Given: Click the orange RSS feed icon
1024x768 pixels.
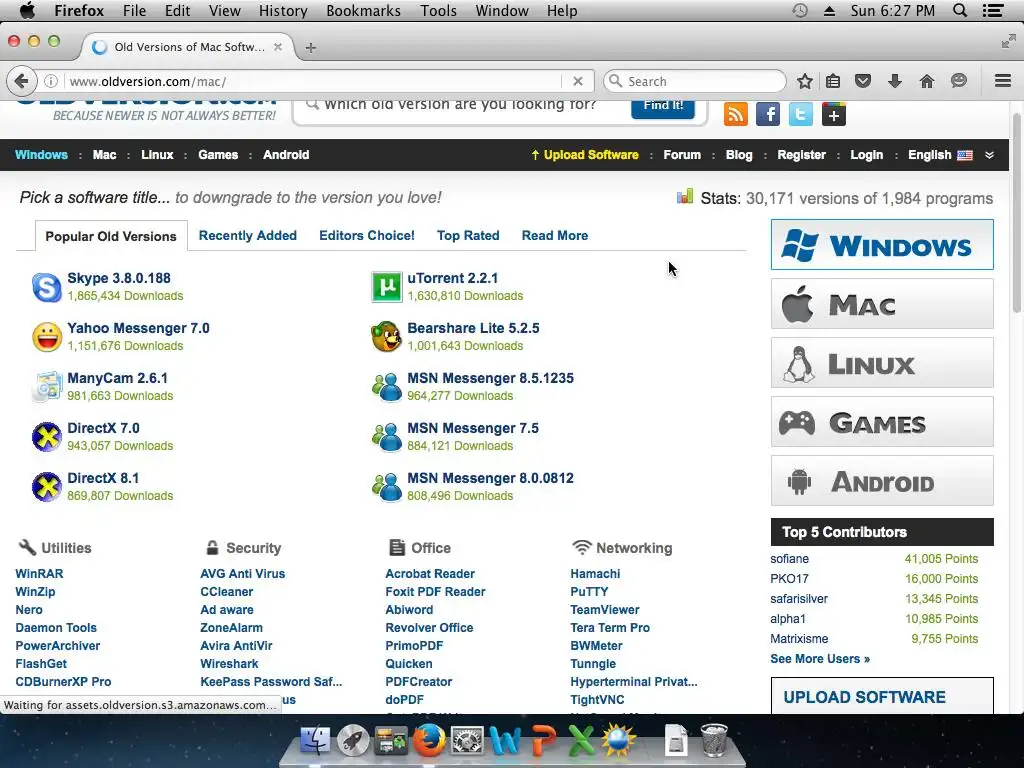Looking at the screenshot, I should (736, 114).
